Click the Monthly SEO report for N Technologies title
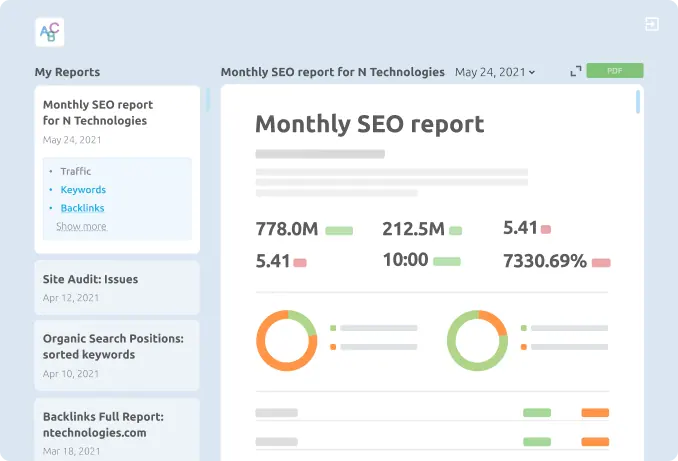Viewport: 678px width, 461px height. pyautogui.click(x=333, y=72)
